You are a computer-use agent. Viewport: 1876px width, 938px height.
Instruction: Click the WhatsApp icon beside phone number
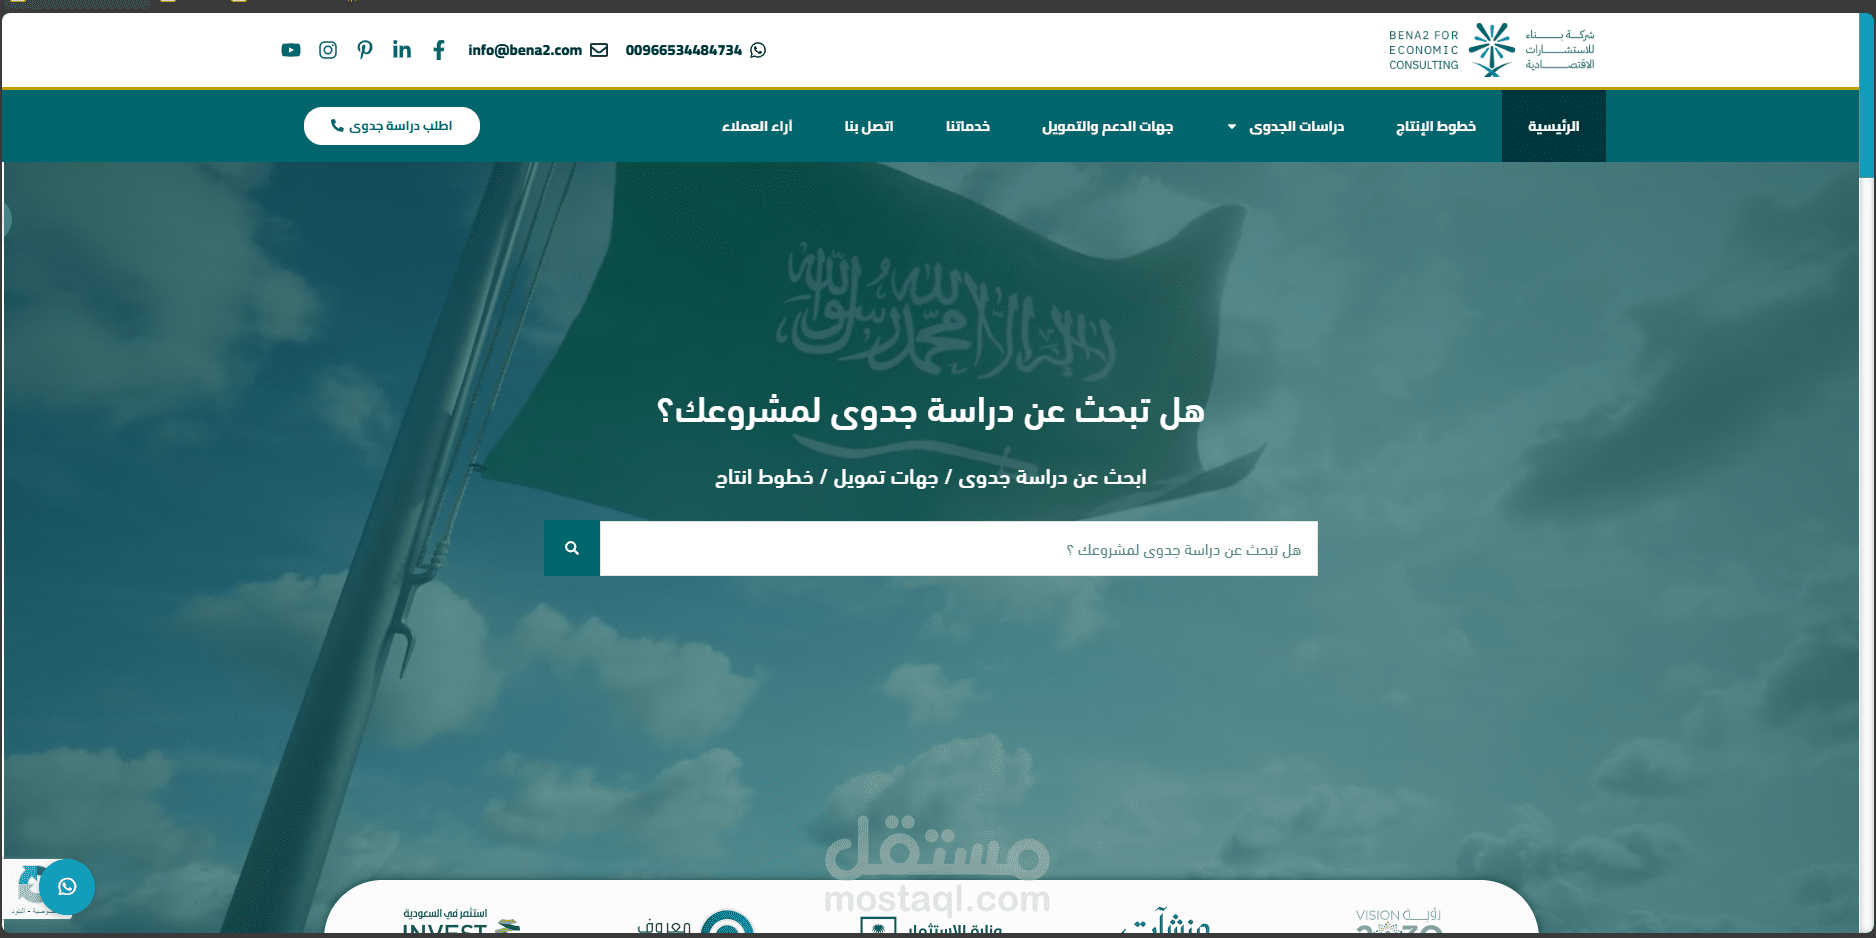coord(758,50)
